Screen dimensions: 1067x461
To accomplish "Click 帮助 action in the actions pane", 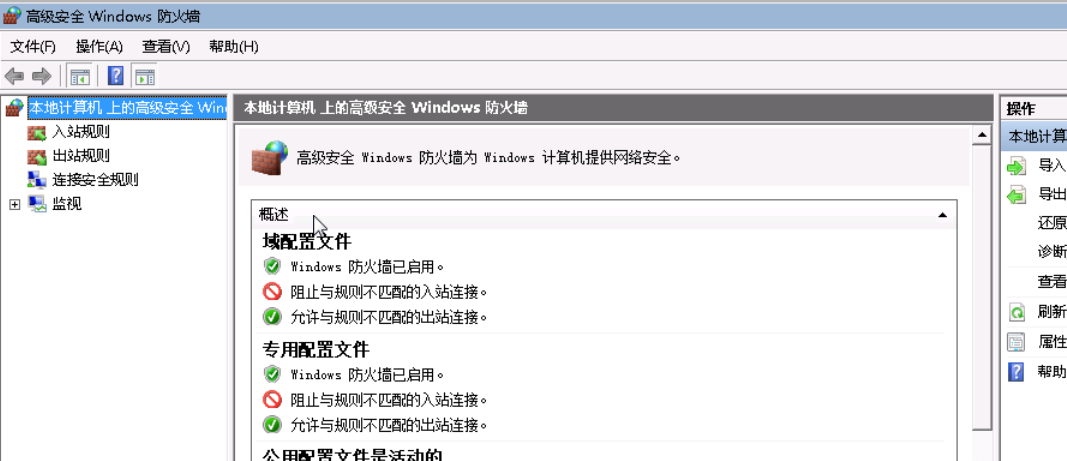I will [1052, 372].
